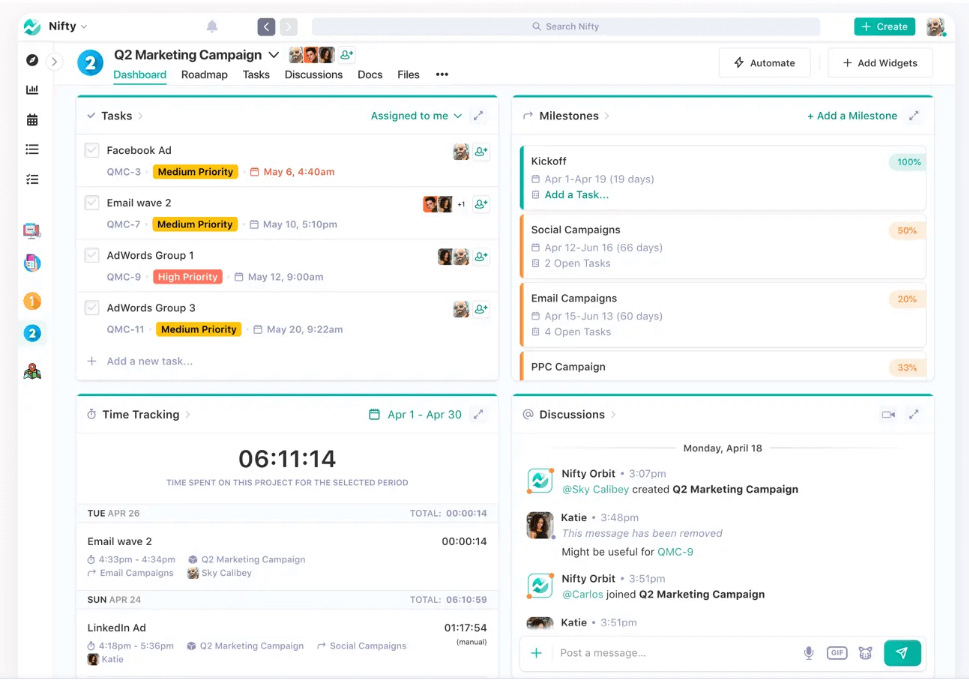Screen dimensions: 969x684
Task: Check off the AdWords Group 3 task
Action: click(x=92, y=308)
